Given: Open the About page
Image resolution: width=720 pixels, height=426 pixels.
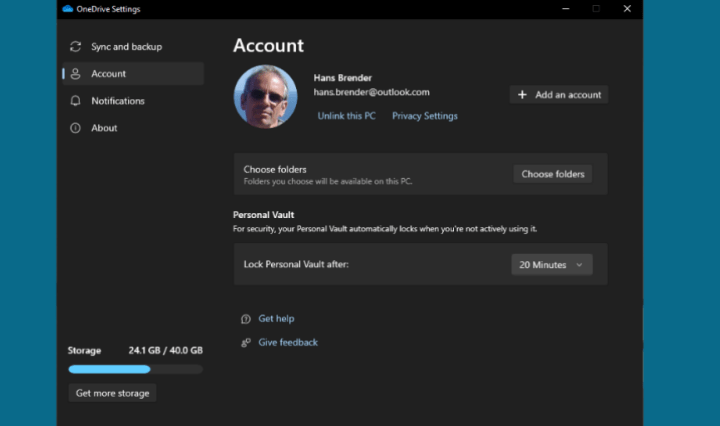Looking at the screenshot, I should click(104, 128).
